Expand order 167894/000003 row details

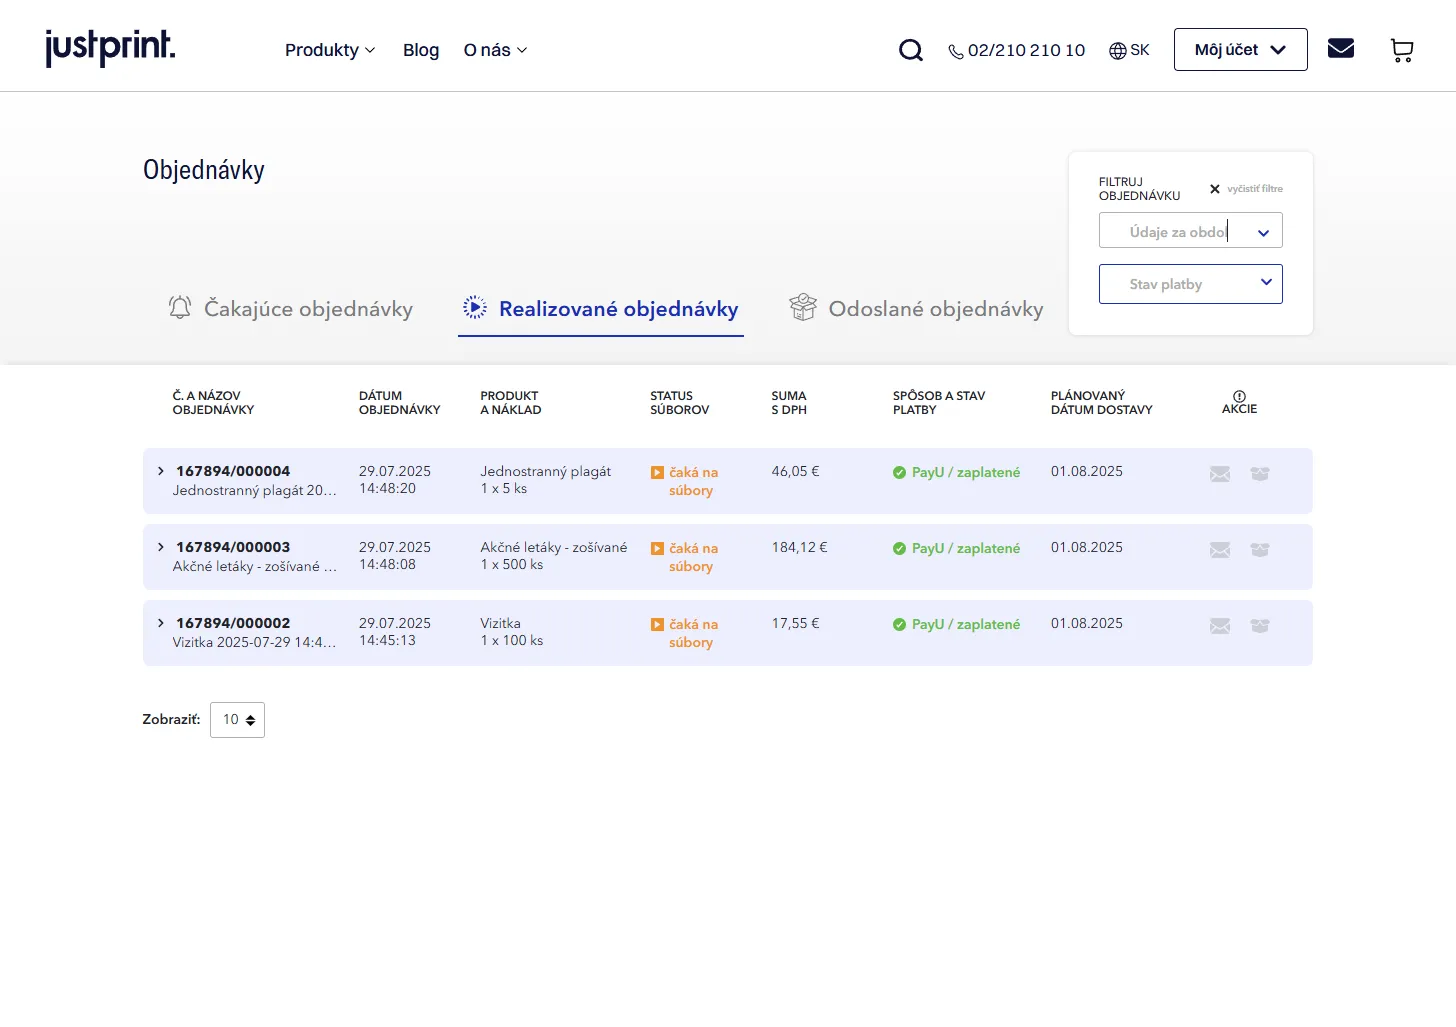coord(161,547)
